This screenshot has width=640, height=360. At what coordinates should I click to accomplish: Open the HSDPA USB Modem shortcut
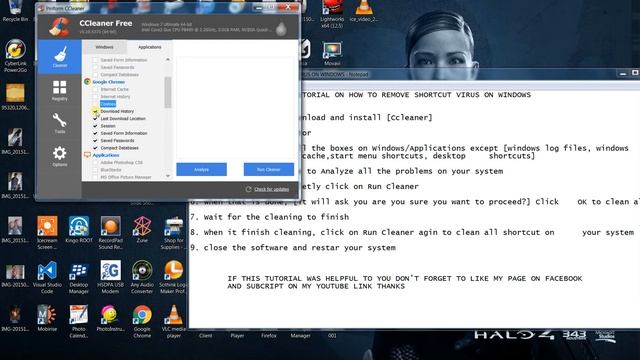coord(111,277)
